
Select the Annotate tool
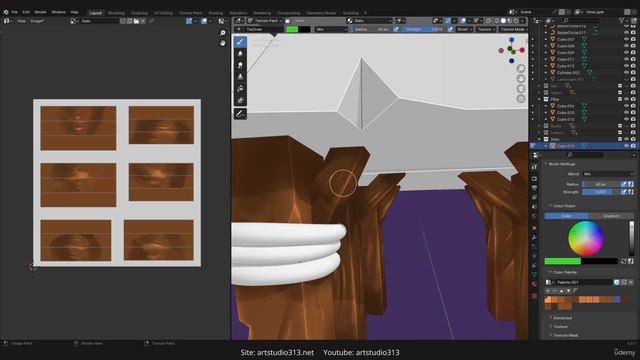(x=240, y=114)
